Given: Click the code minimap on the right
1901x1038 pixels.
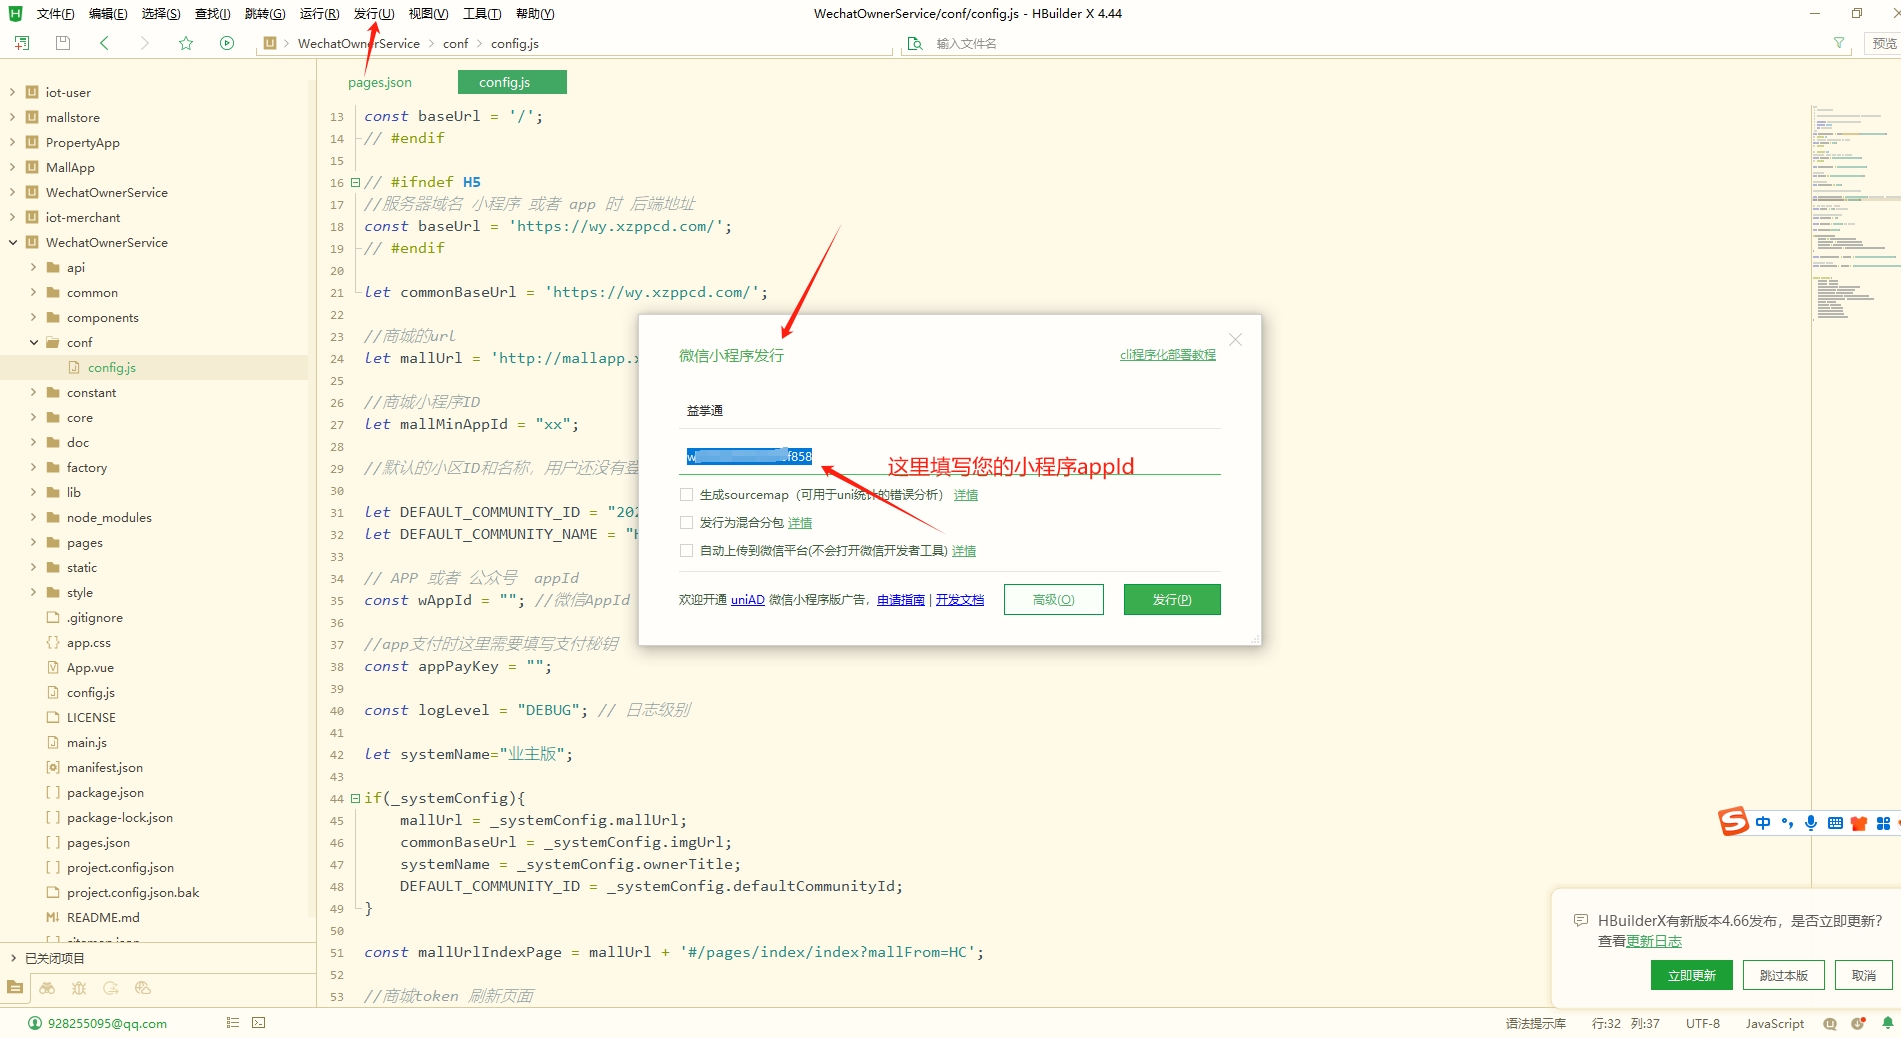Looking at the screenshot, I should pos(1855,212).
